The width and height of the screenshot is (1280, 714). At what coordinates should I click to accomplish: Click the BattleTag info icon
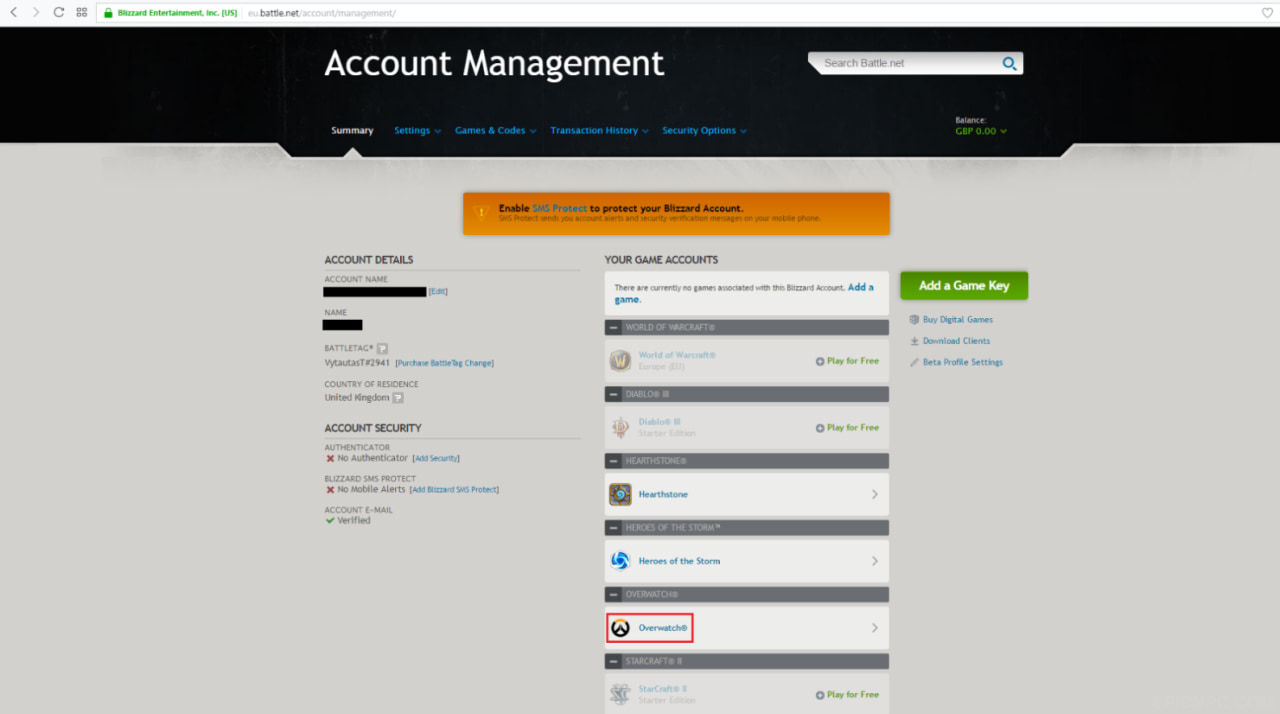coord(382,348)
